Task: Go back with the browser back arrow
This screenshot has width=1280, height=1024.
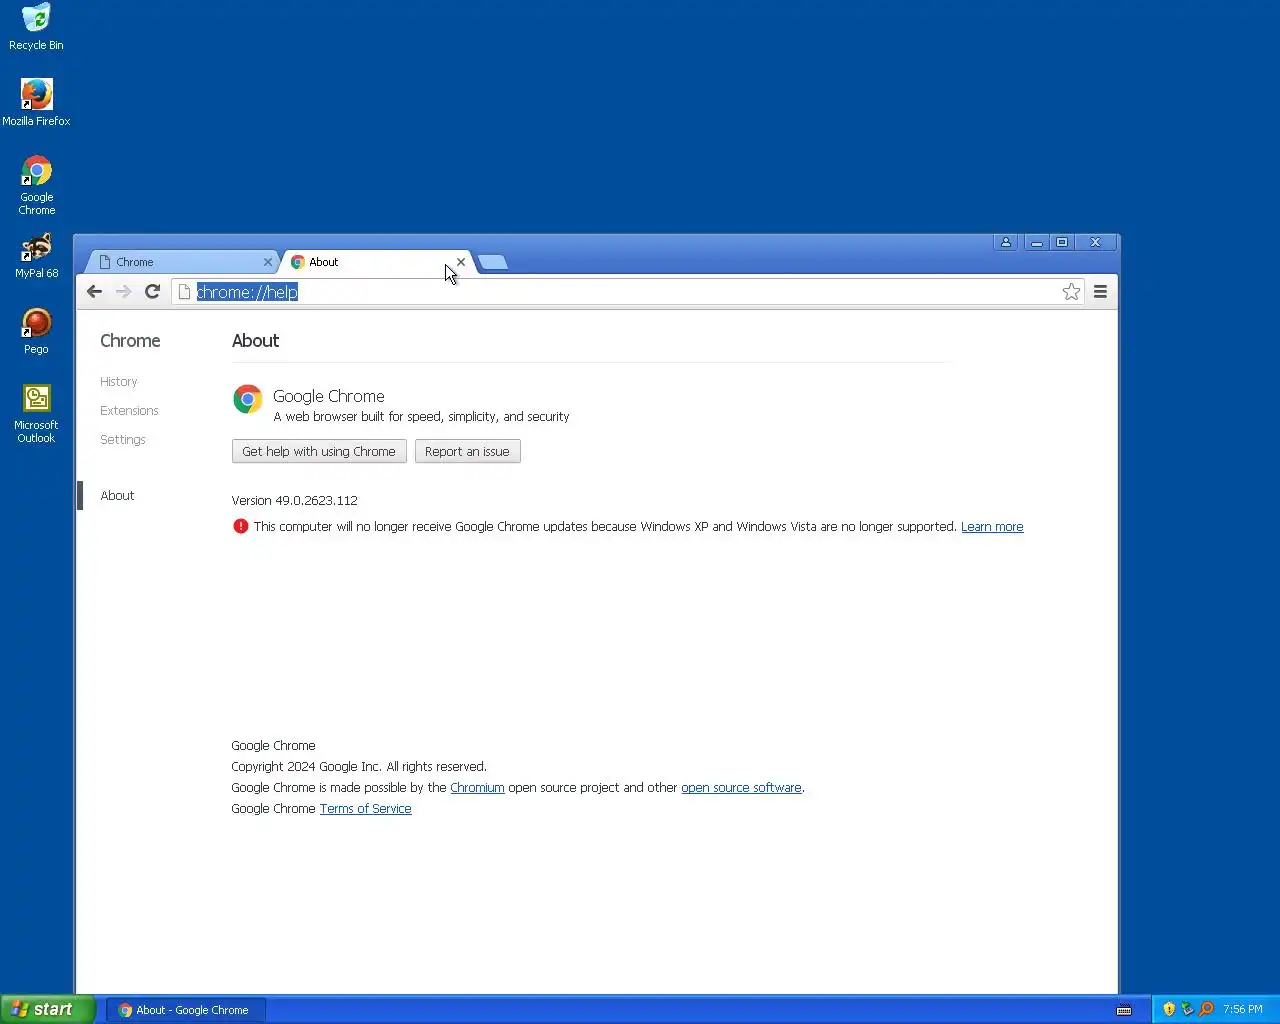Action: click(x=94, y=292)
